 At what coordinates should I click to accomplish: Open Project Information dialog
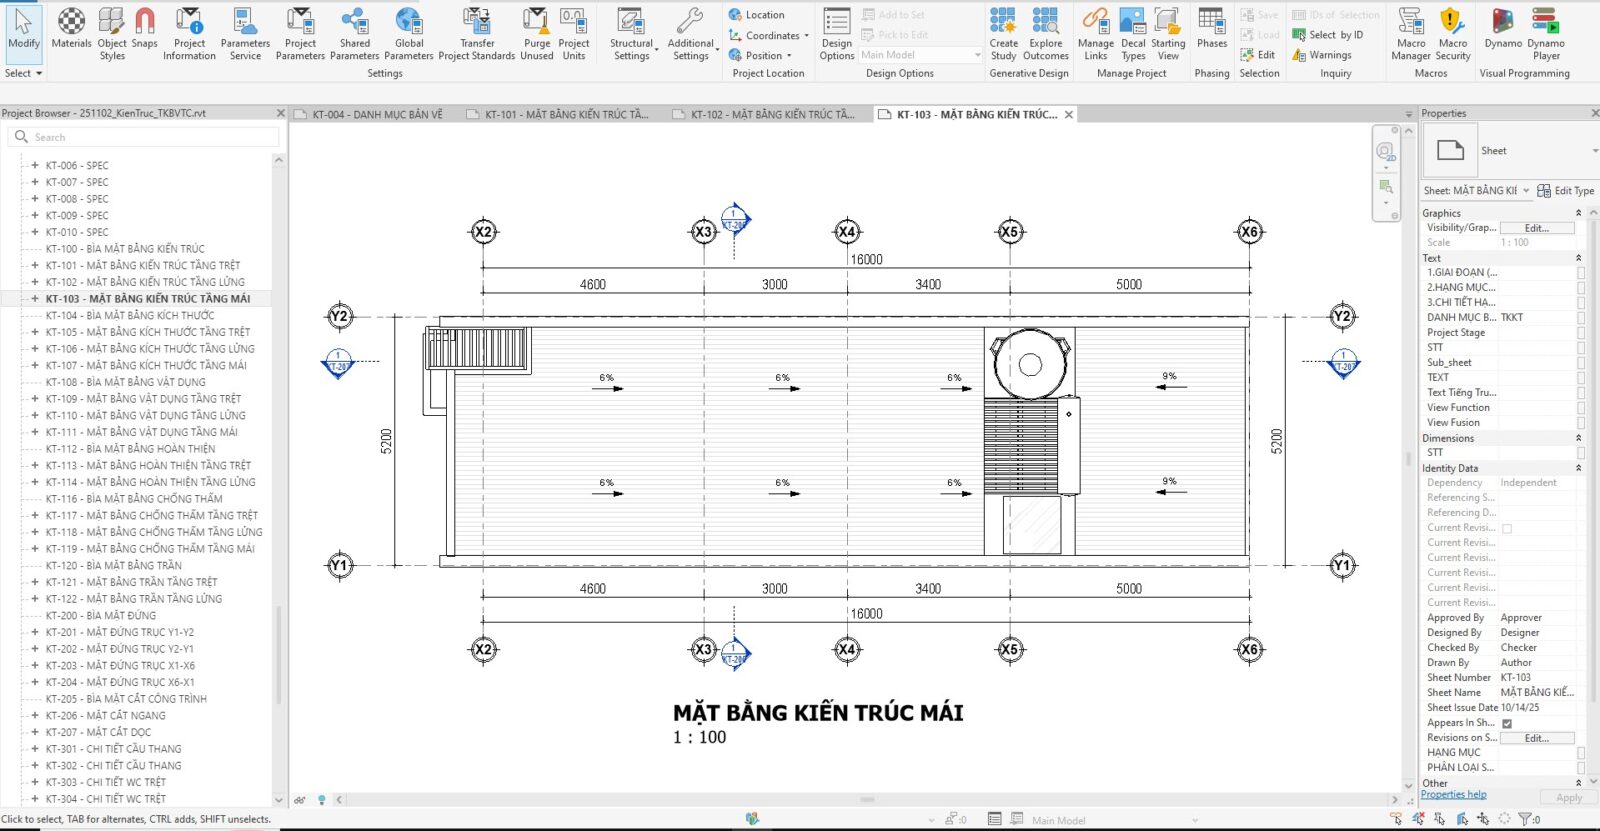(x=189, y=34)
